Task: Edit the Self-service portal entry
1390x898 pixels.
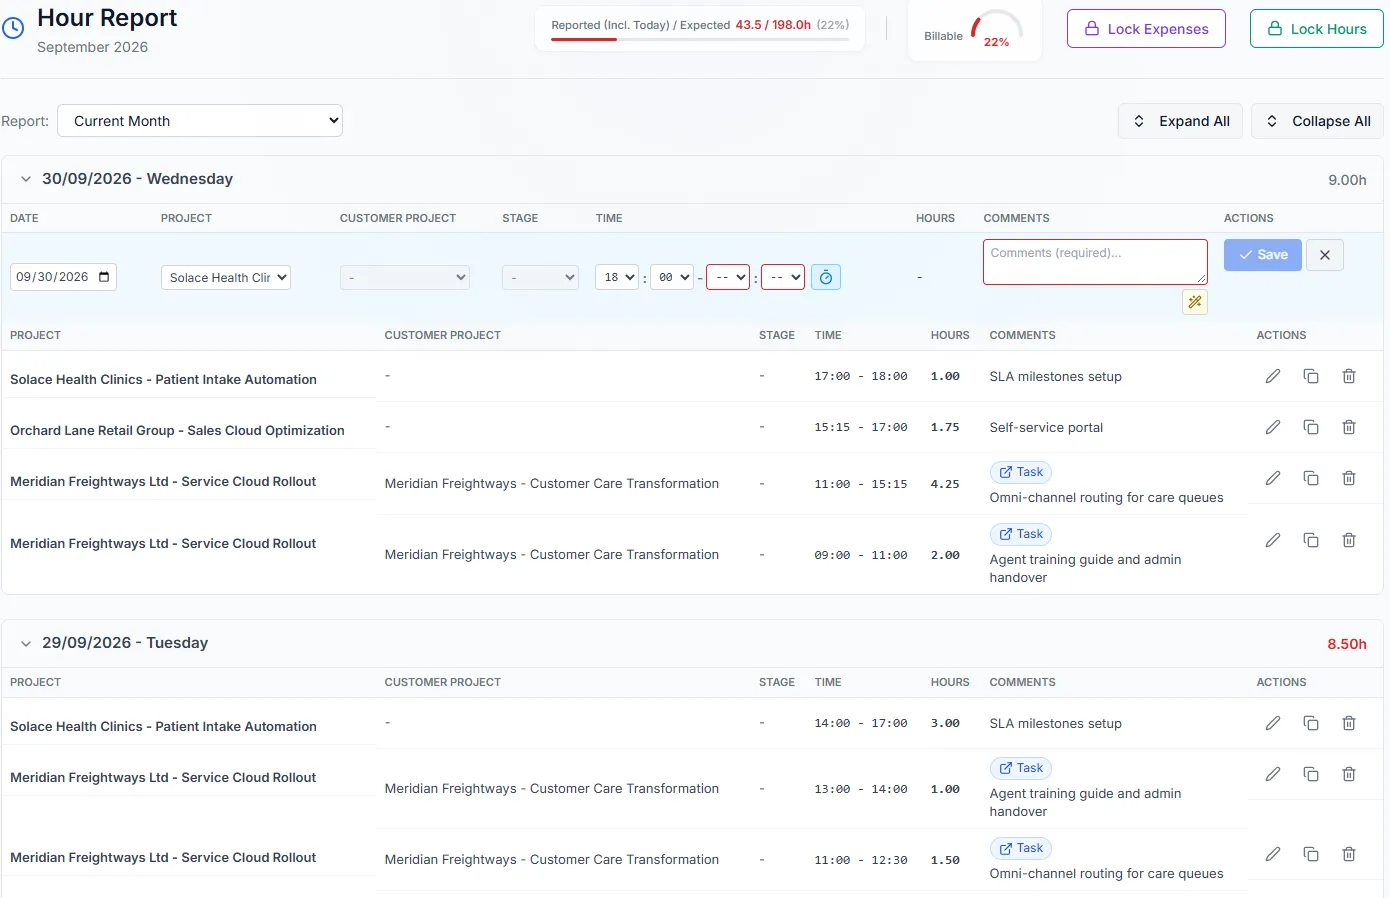Action: (x=1273, y=427)
